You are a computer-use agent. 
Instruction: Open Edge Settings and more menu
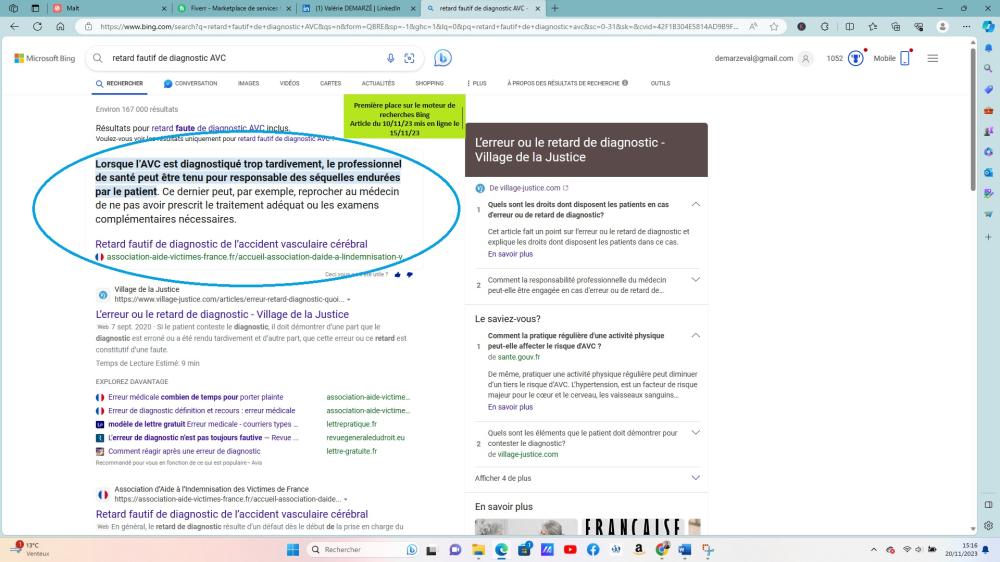(x=966, y=27)
